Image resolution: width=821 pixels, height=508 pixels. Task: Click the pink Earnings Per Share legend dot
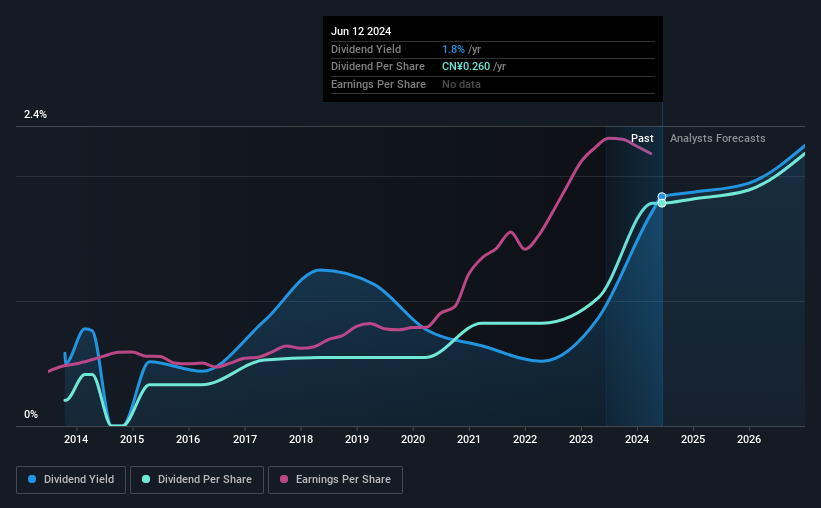pos(284,479)
